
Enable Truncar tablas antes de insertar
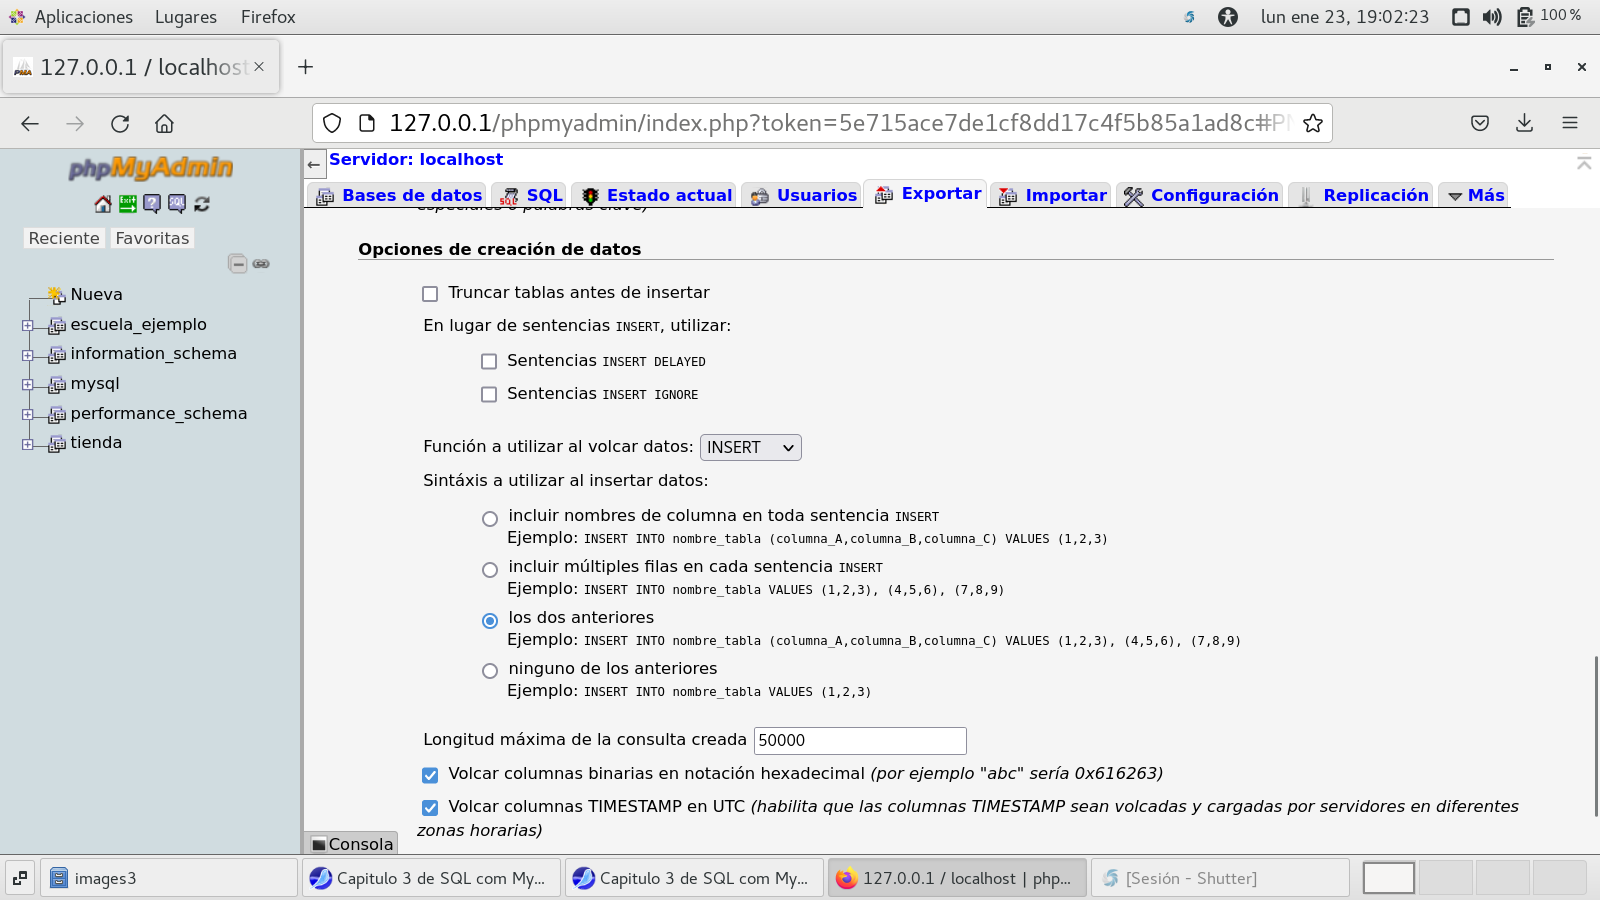pos(430,294)
